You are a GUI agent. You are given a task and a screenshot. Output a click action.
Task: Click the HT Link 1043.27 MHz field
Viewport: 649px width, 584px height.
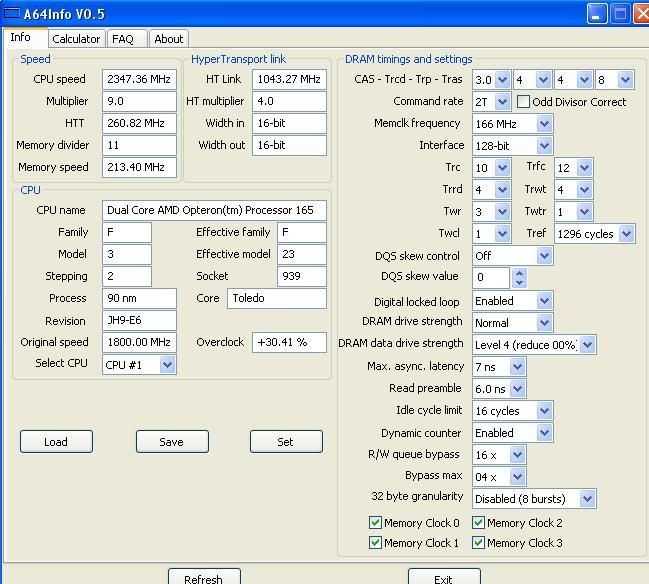coord(289,79)
